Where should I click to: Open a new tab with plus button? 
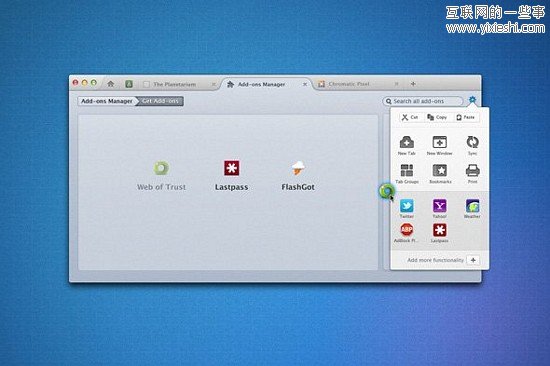point(413,84)
